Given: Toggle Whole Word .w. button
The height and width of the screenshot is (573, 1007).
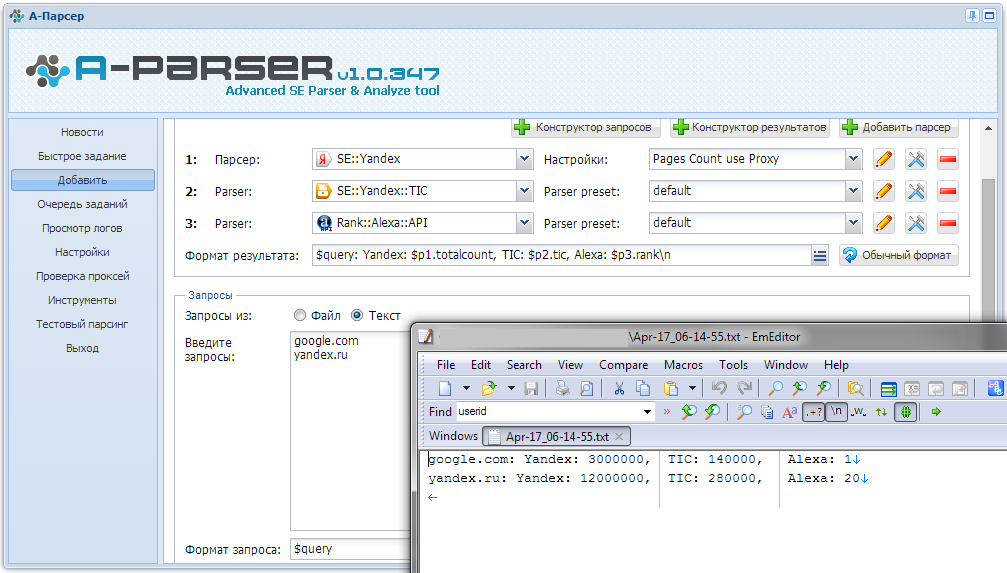Looking at the screenshot, I should pyautogui.click(x=859, y=412).
